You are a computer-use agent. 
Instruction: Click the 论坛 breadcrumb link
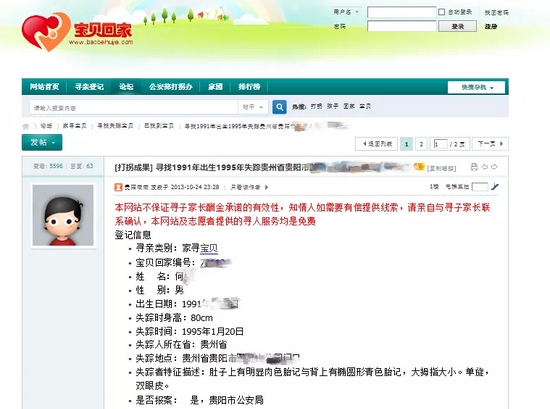(x=46, y=126)
